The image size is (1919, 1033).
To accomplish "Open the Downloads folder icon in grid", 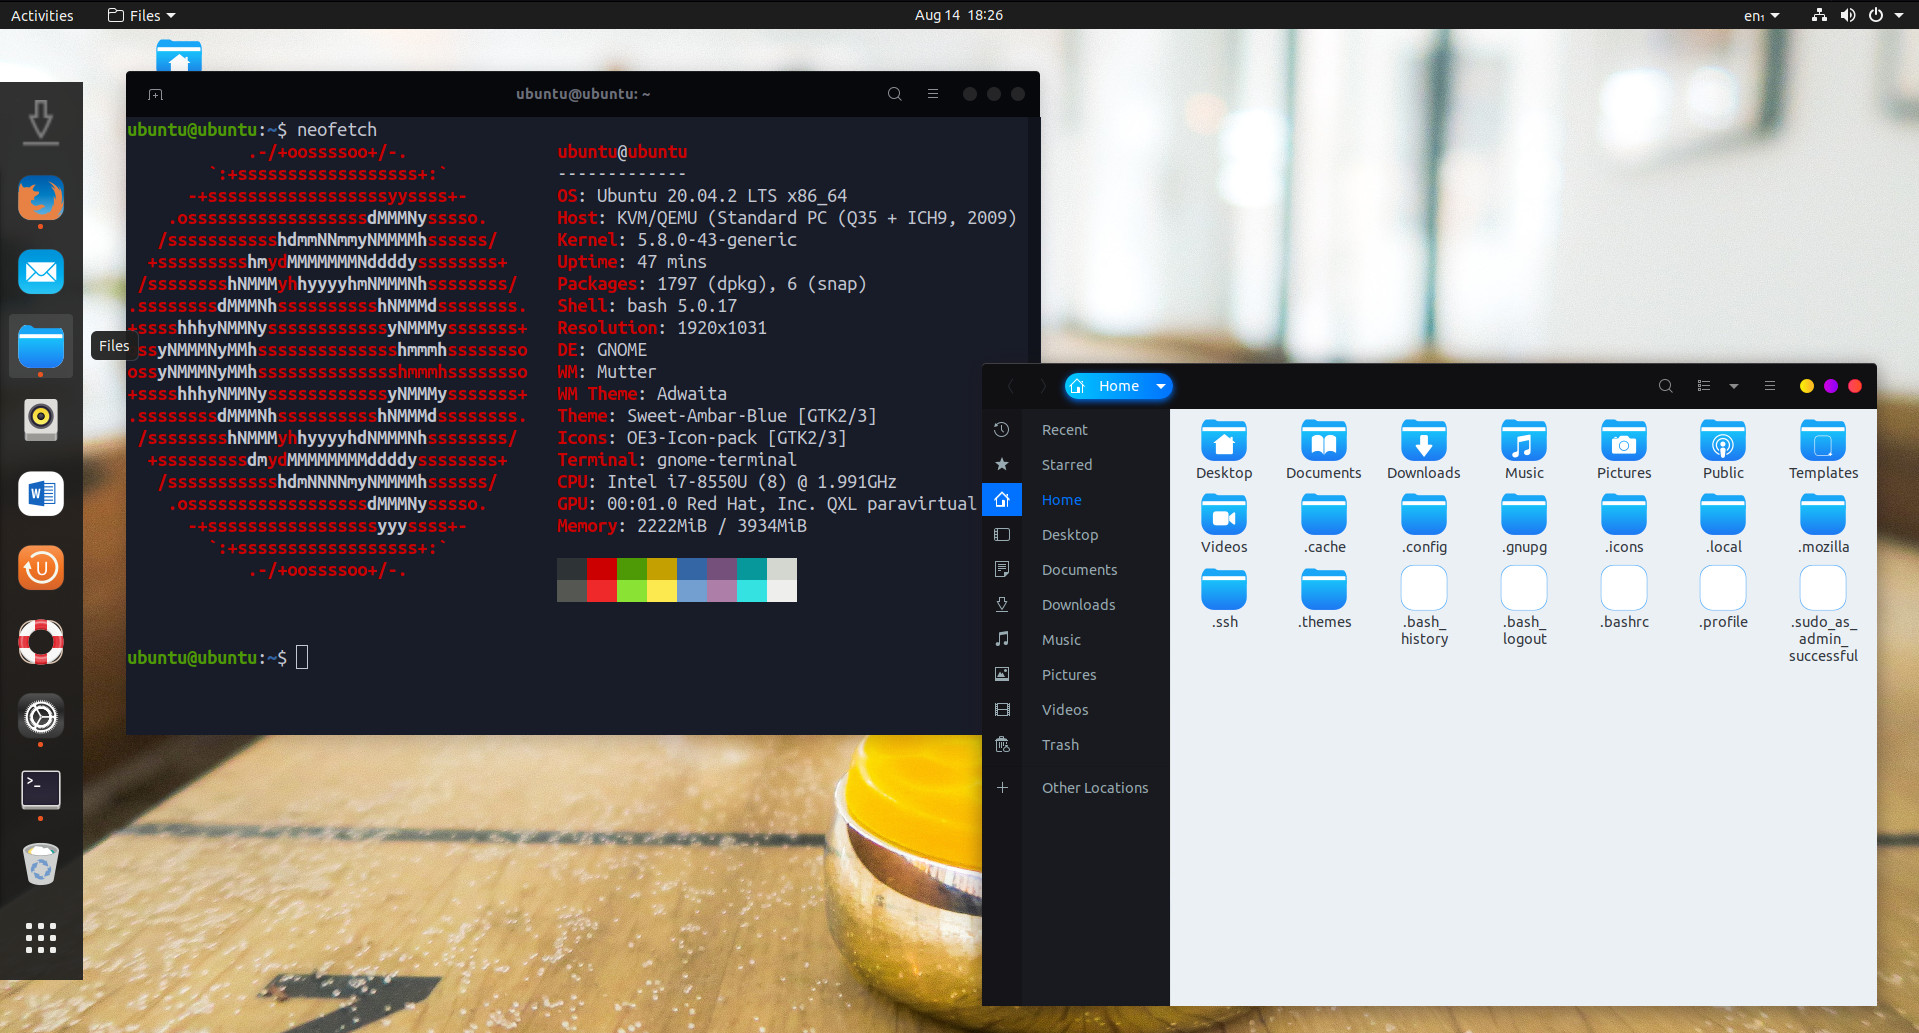I will tap(1423, 450).
